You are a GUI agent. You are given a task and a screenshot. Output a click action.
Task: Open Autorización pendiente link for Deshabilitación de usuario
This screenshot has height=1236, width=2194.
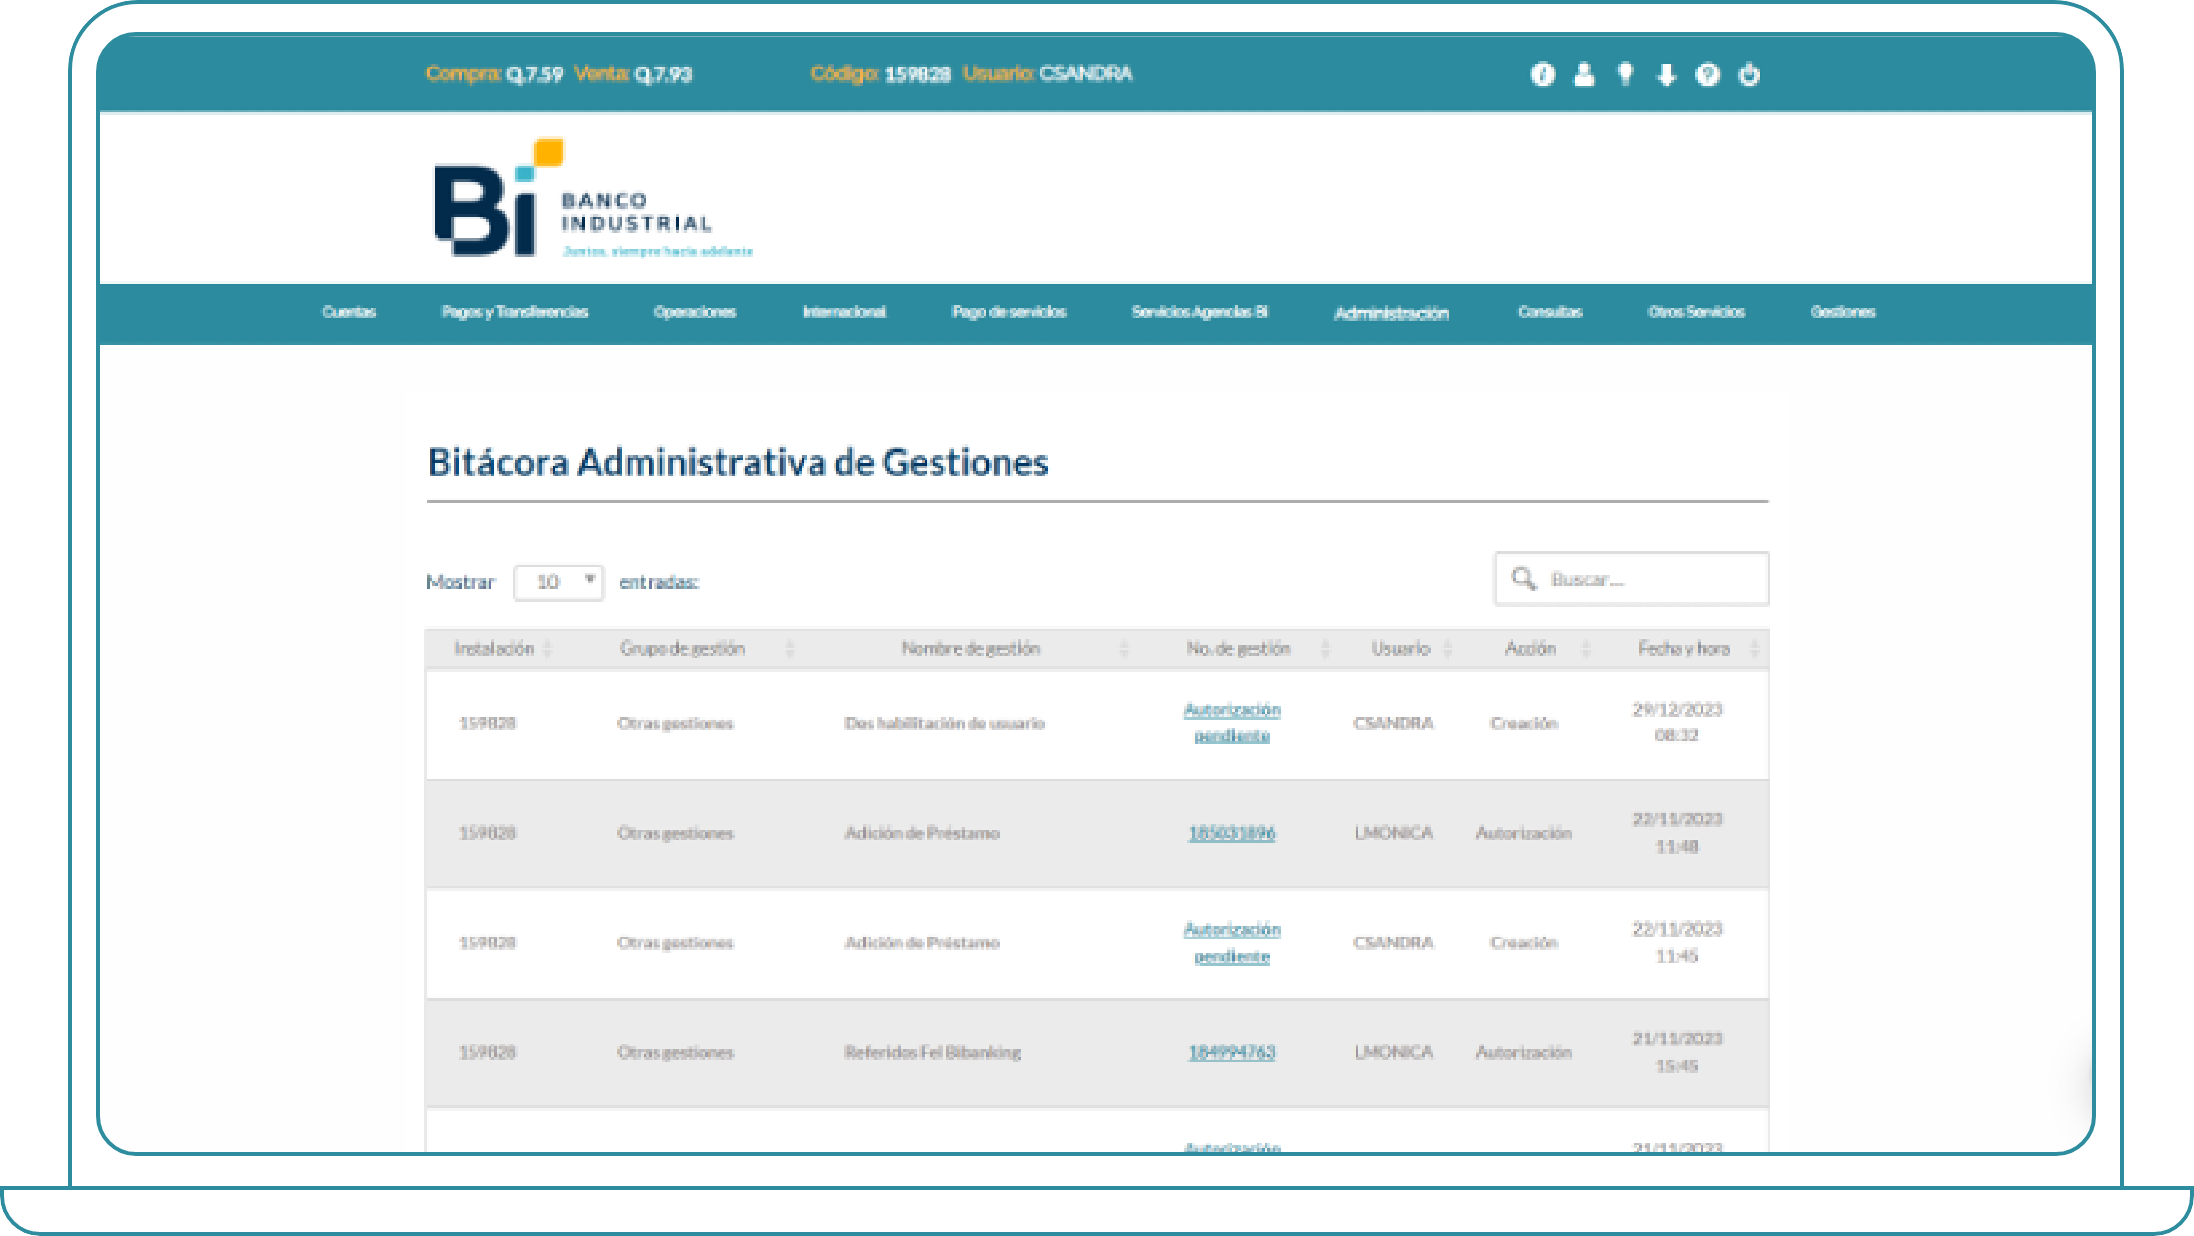coord(1232,723)
